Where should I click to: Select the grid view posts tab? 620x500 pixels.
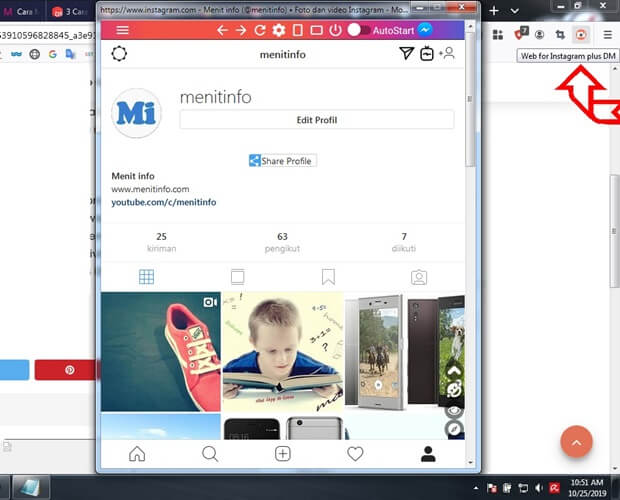pyautogui.click(x=146, y=277)
